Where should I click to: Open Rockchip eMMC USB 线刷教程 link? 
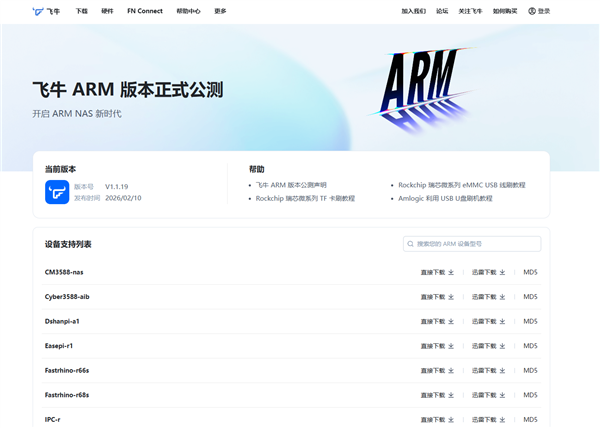pyautogui.click(x=462, y=185)
